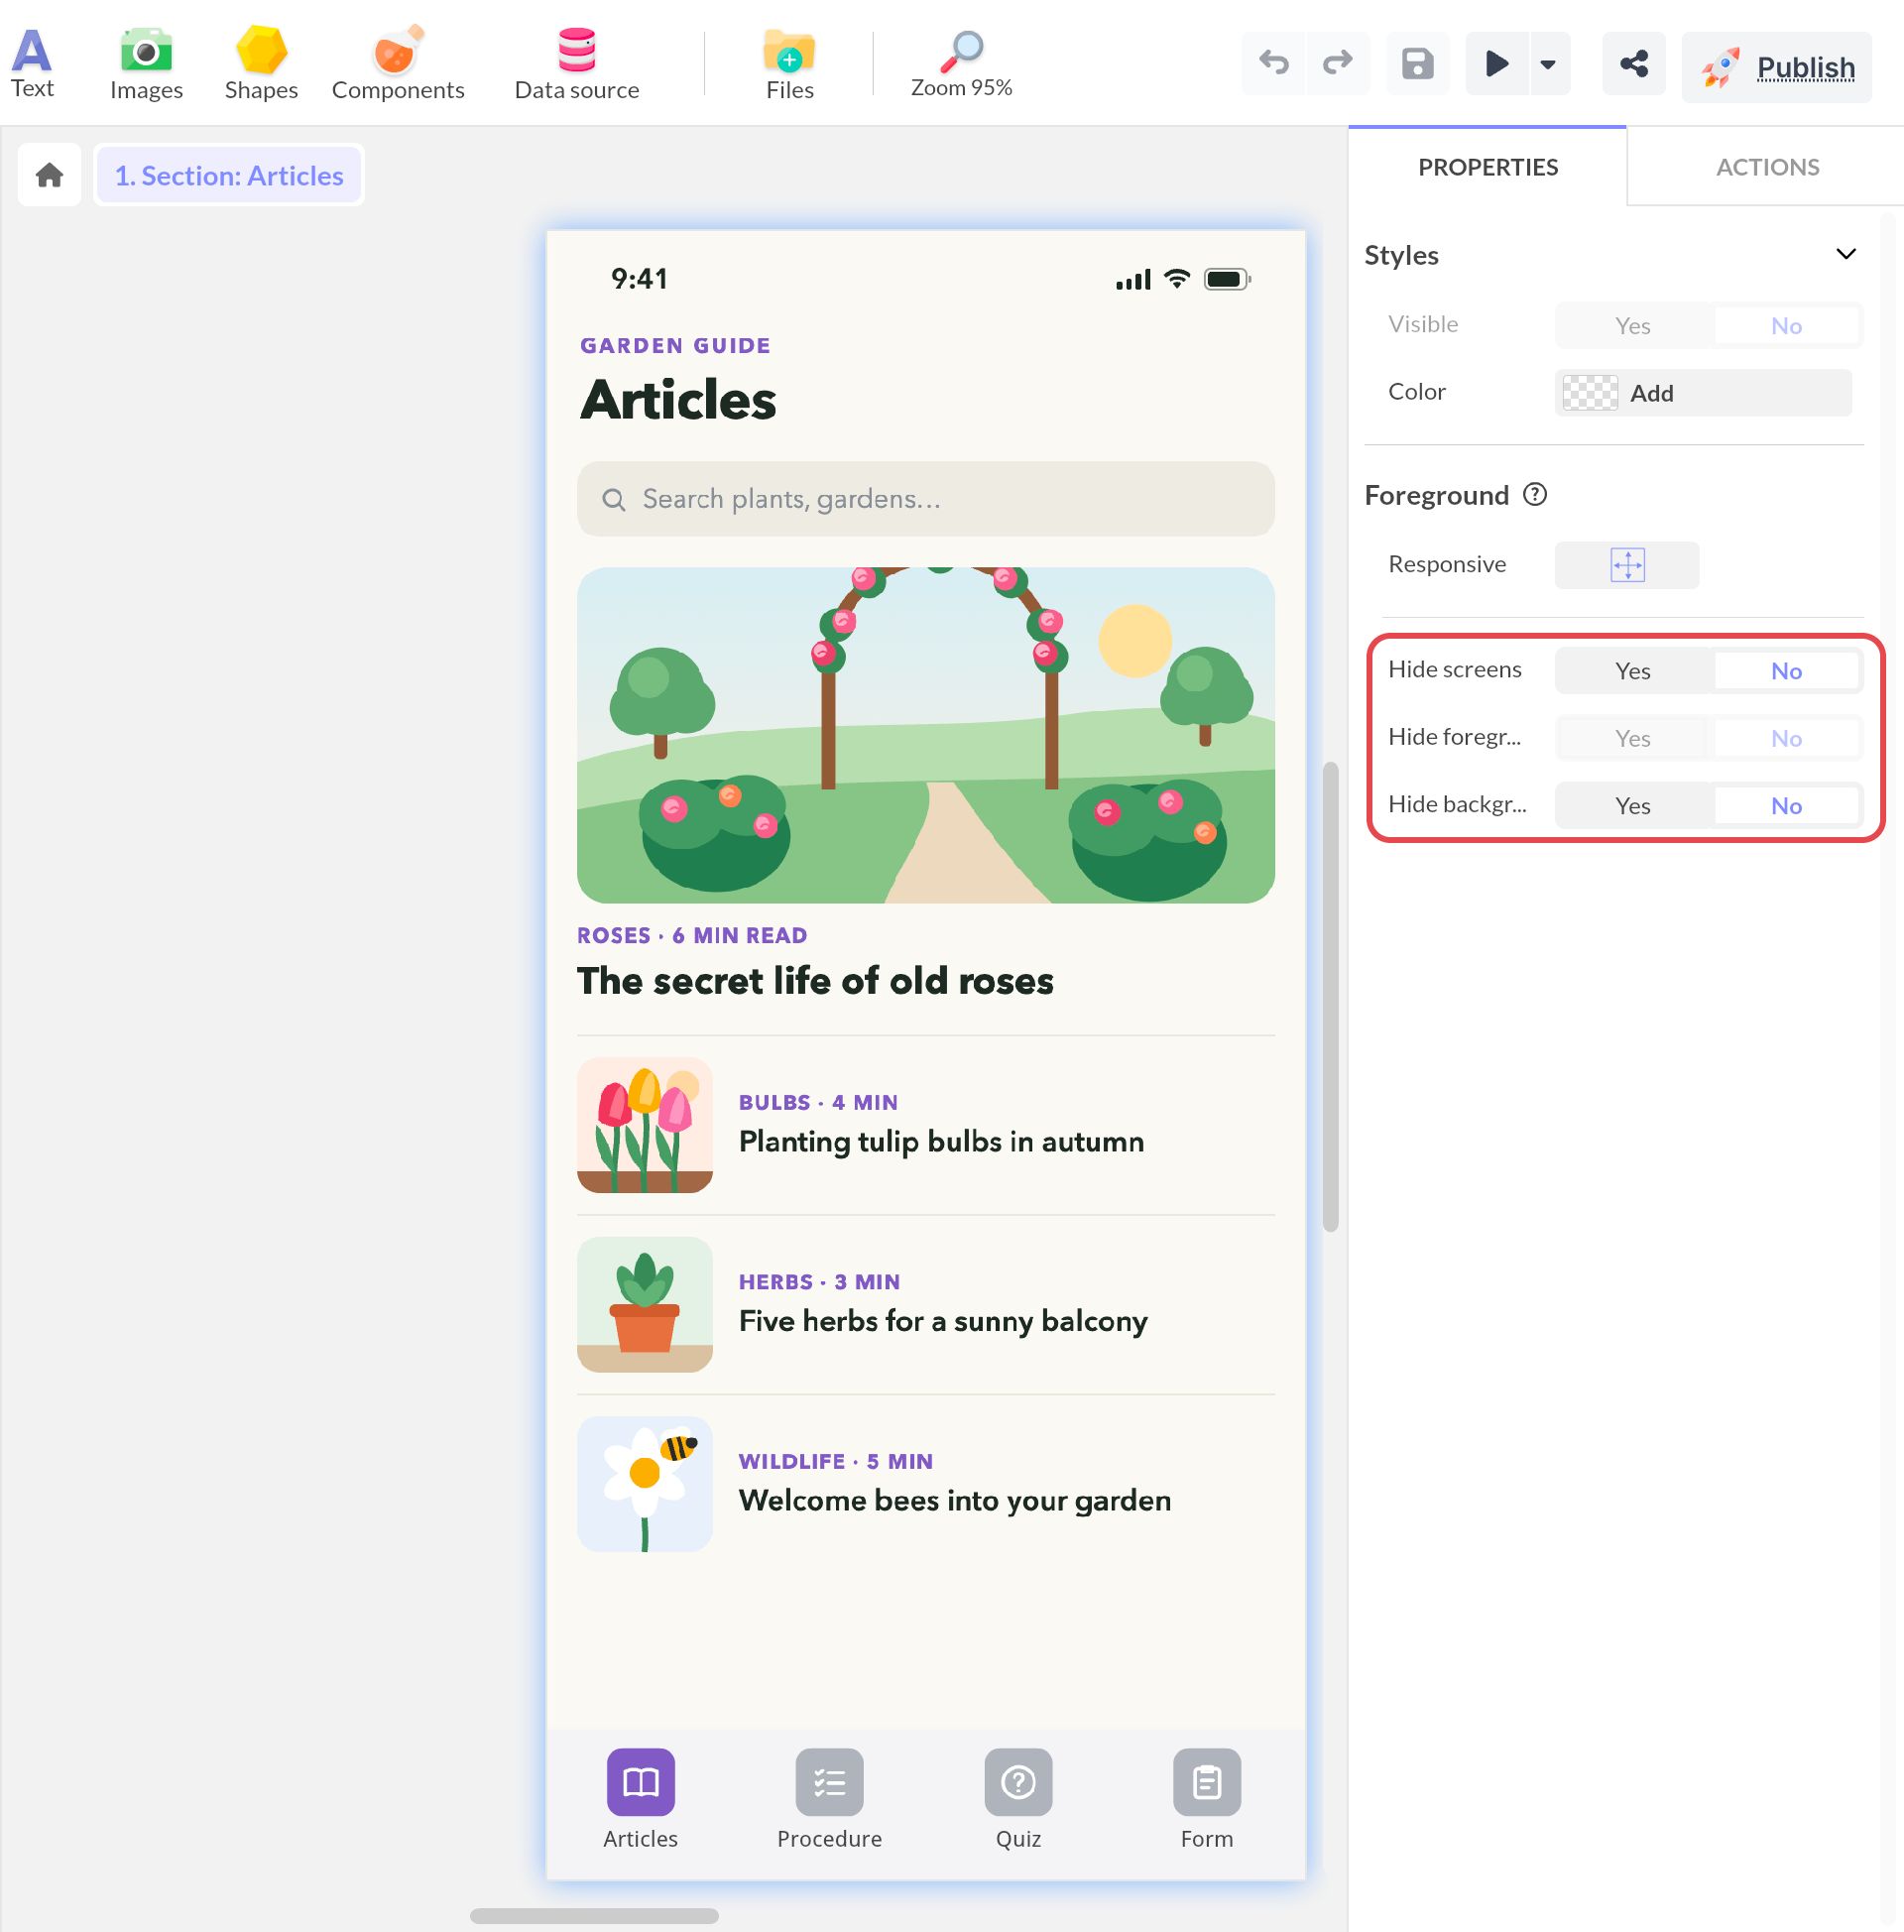Image resolution: width=1904 pixels, height=1932 pixels.
Task: Undo the last action
Action: [x=1273, y=64]
